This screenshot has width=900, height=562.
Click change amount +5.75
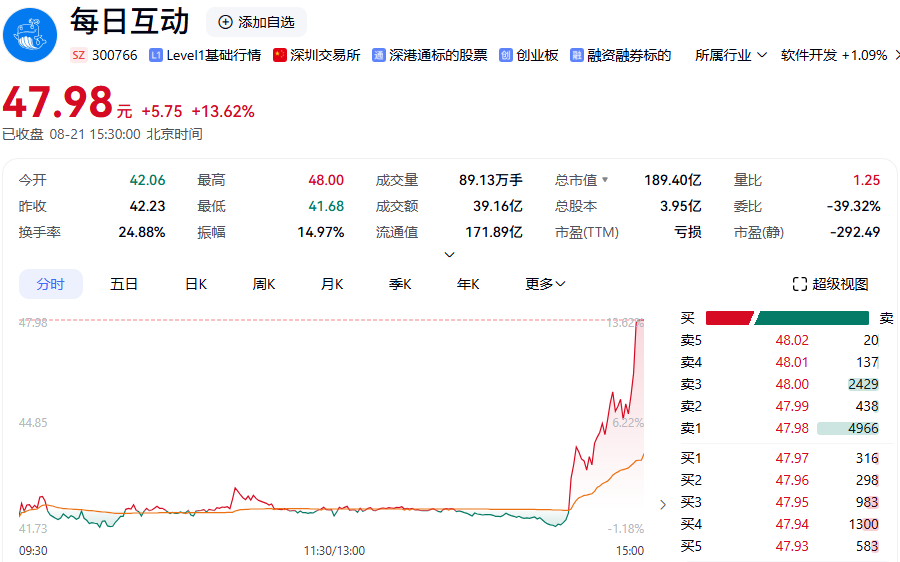point(162,111)
